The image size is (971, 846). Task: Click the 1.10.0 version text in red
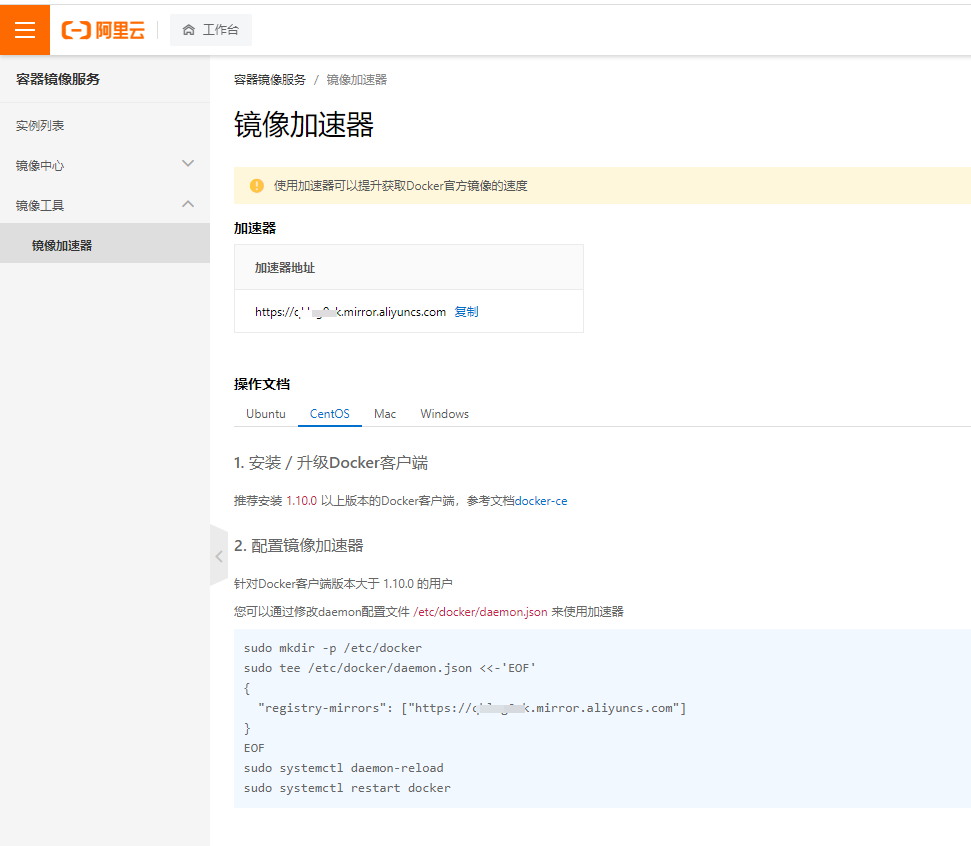click(302, 501)
